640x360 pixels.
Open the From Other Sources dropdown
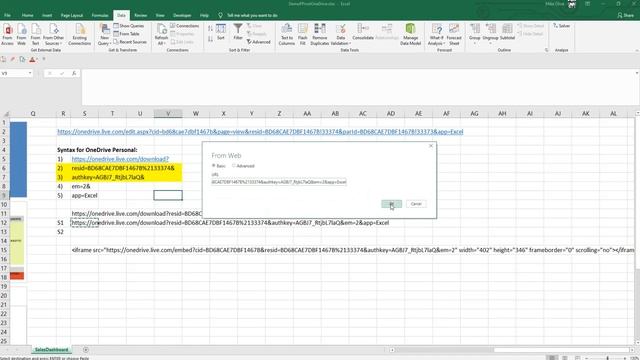pos(53,34)
